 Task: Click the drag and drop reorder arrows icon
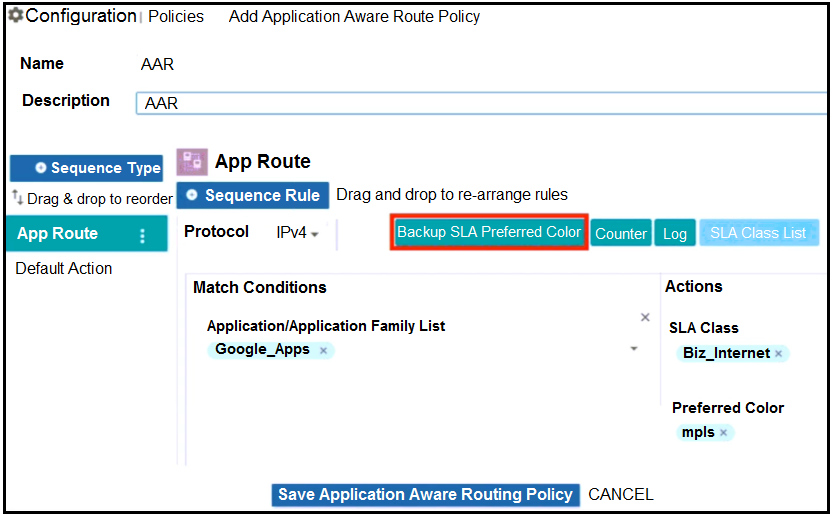click(x=17, y=197)
